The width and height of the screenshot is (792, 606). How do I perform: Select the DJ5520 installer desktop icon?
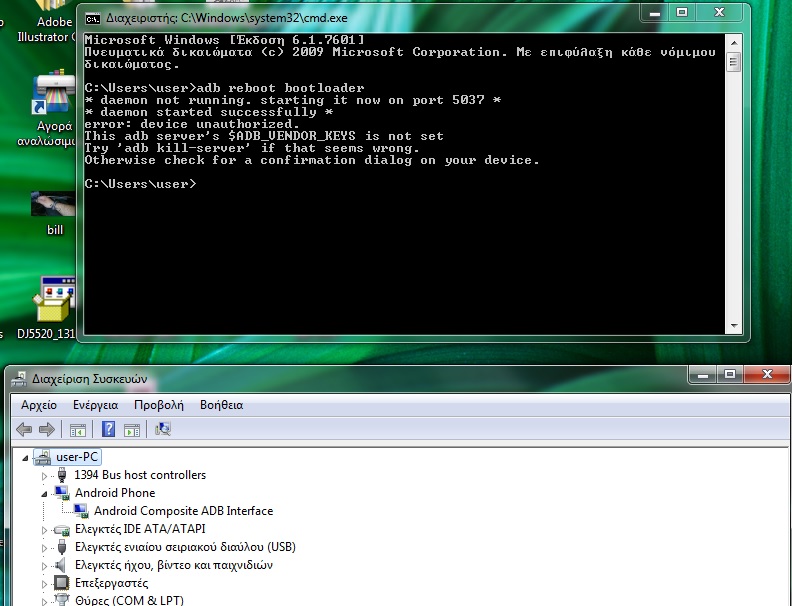(52, 300)
